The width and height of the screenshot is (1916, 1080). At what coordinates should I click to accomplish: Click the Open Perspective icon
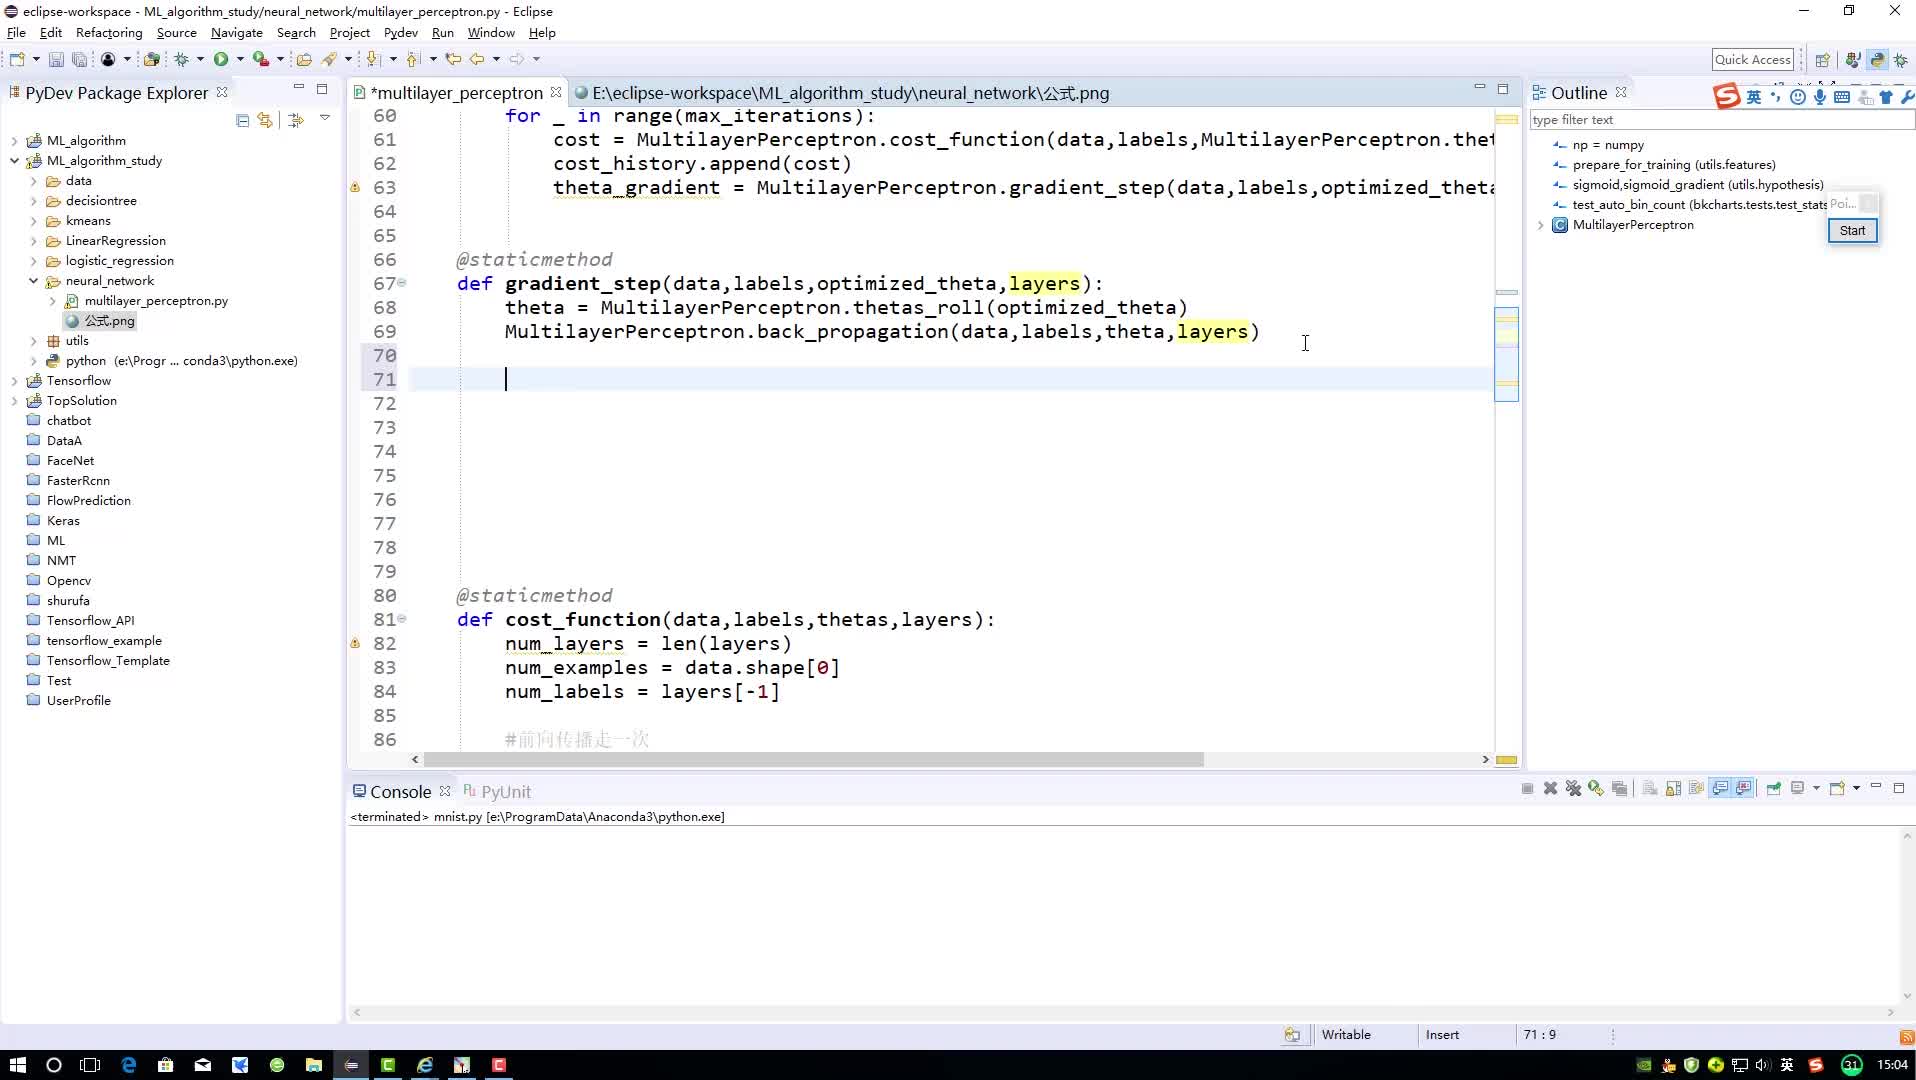[1822, 60]
